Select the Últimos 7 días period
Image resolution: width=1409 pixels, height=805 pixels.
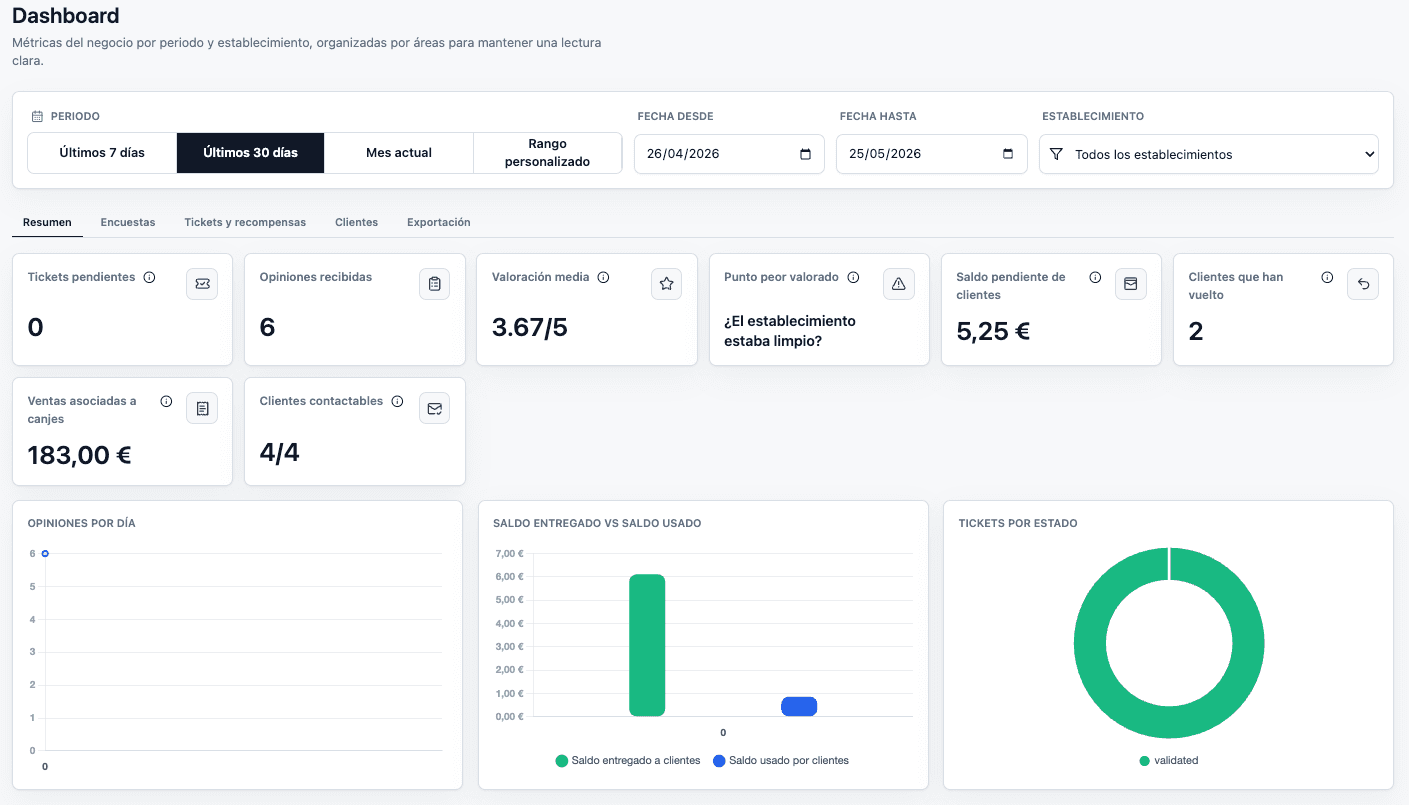pos(102,153)
